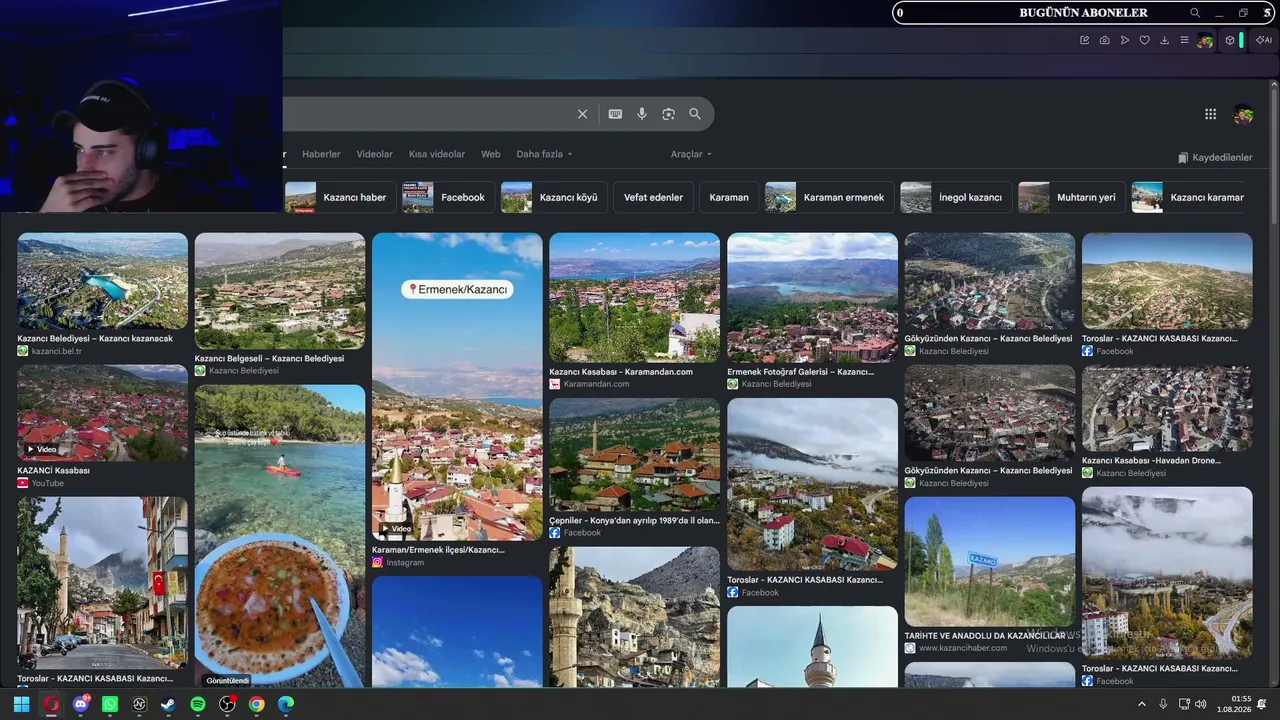The height and width of the screenshot is (720, 1280).
Task: Select the Kazancı haber filter chip
Action: point(340,197)
